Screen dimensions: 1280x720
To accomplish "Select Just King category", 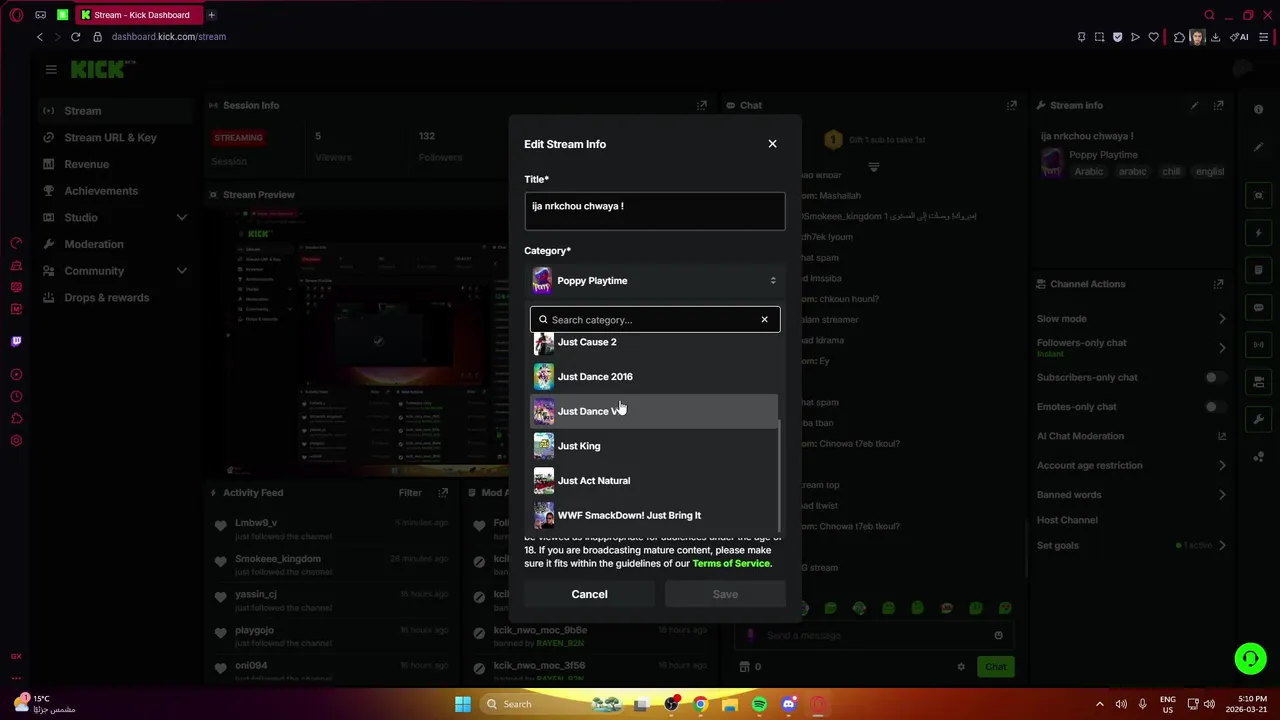I will click(653, 446).
